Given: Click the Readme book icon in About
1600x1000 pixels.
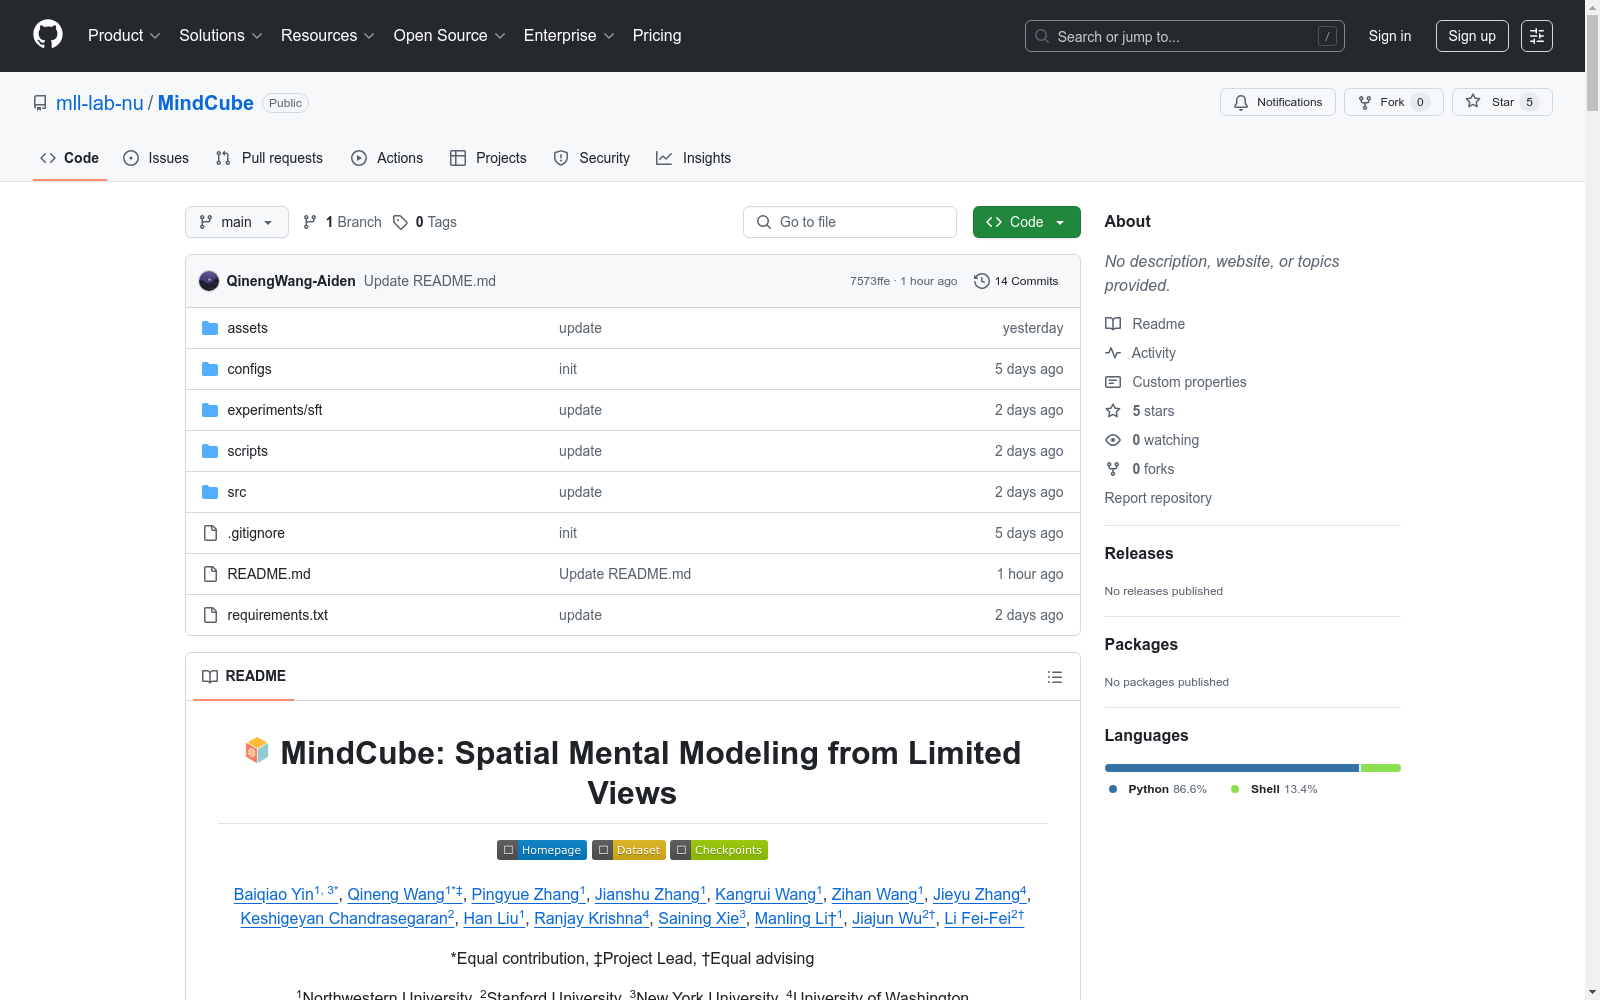Looking at the screenshot, I should pos(1113,324).
